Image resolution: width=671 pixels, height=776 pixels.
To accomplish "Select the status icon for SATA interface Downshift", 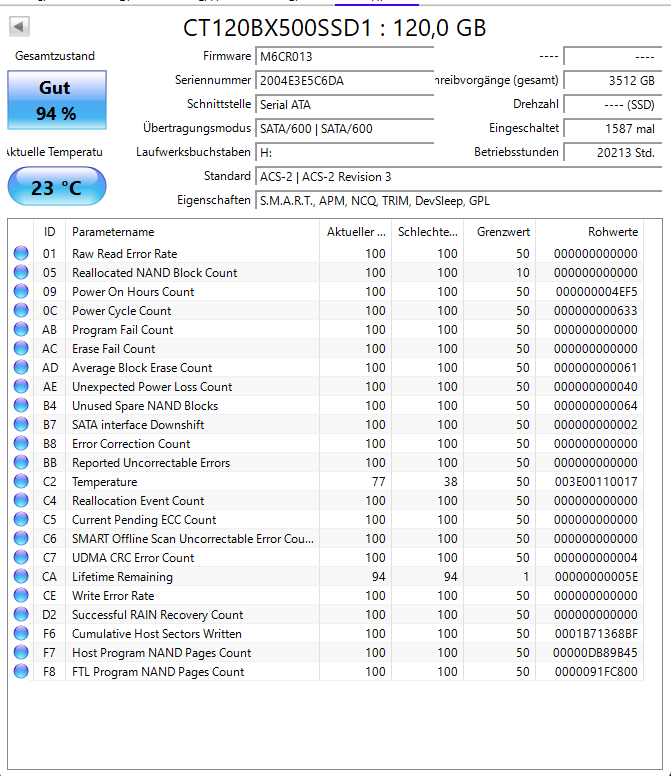I will pos(21,425).
